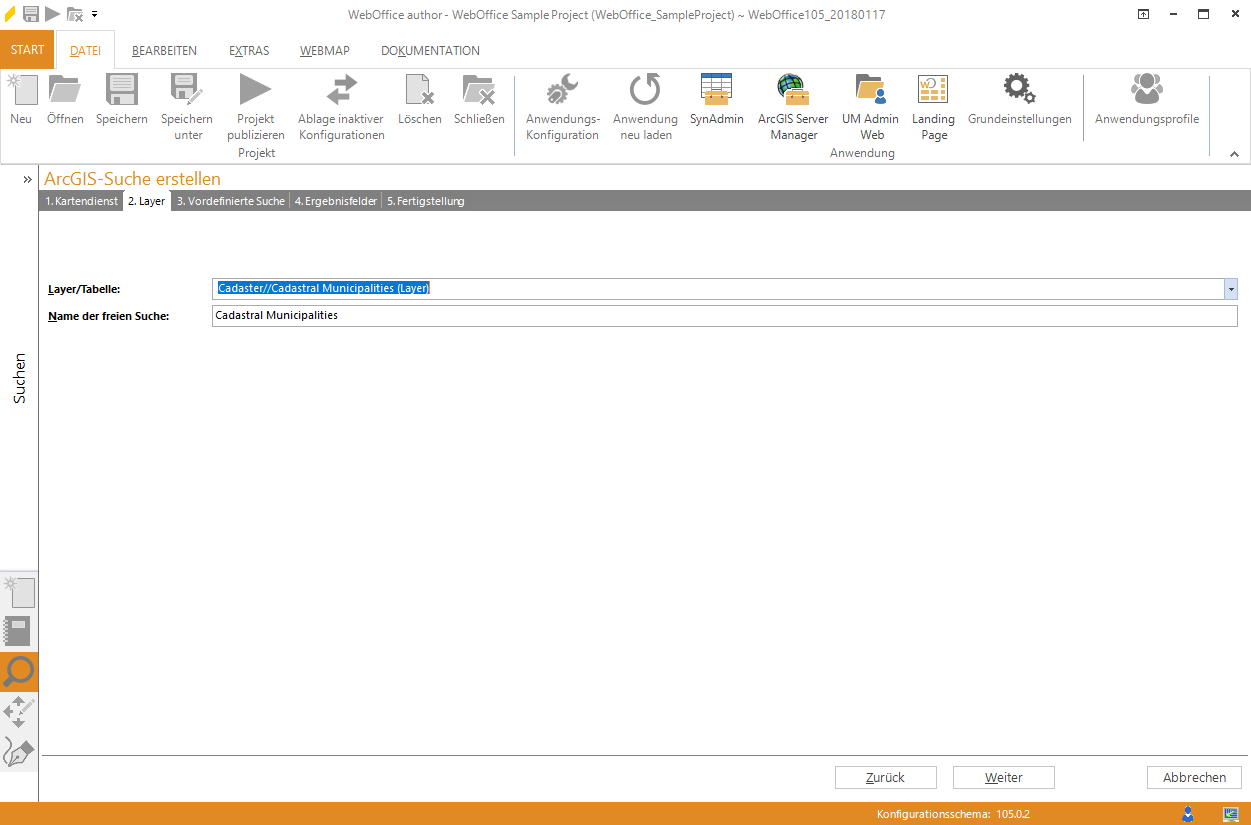This screenshot has height=825, width=1251.
Task: Click Ablage inaktiver Konfigurationen icon
Action: pyautogui.click(x=341, y=92)
